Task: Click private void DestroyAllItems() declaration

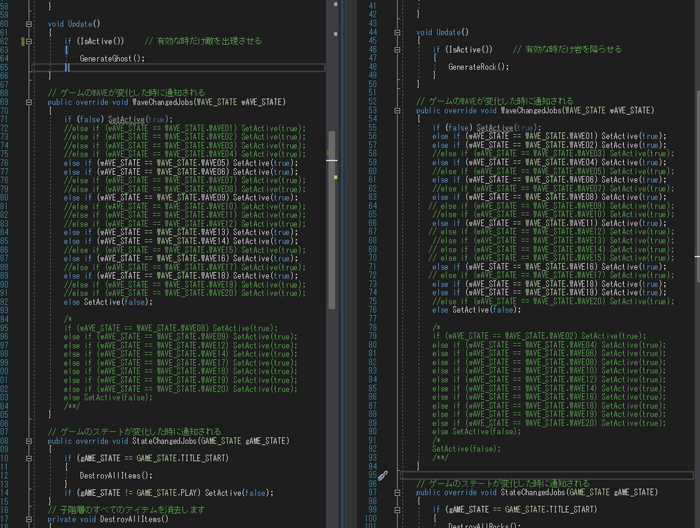Action: pos(108,519)
